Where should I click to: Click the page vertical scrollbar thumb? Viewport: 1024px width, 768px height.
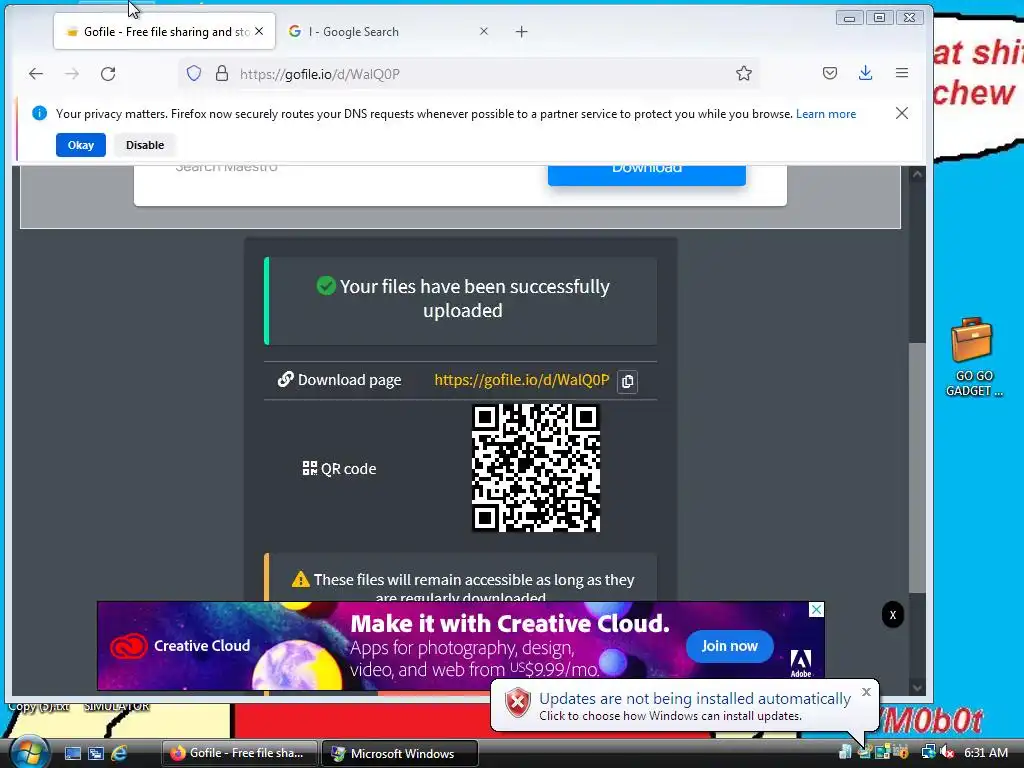tap(918, 468)
